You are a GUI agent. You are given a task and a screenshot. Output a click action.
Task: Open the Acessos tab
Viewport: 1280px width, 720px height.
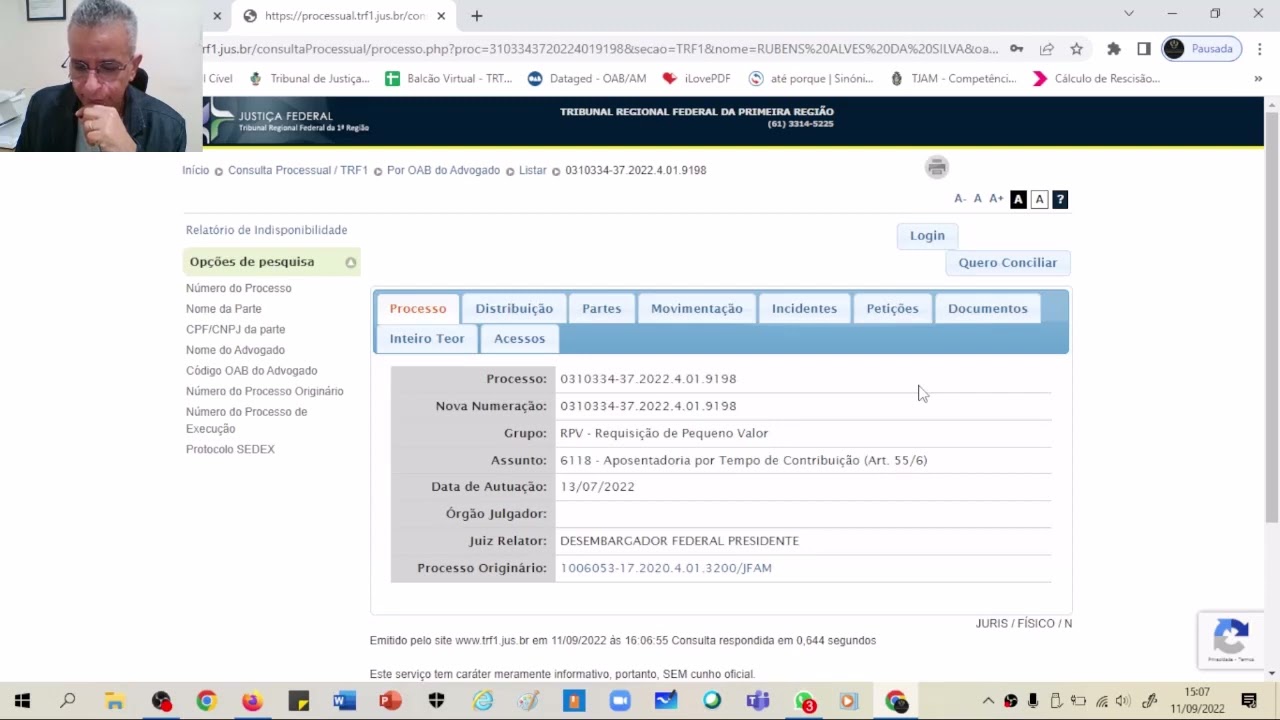520,339
